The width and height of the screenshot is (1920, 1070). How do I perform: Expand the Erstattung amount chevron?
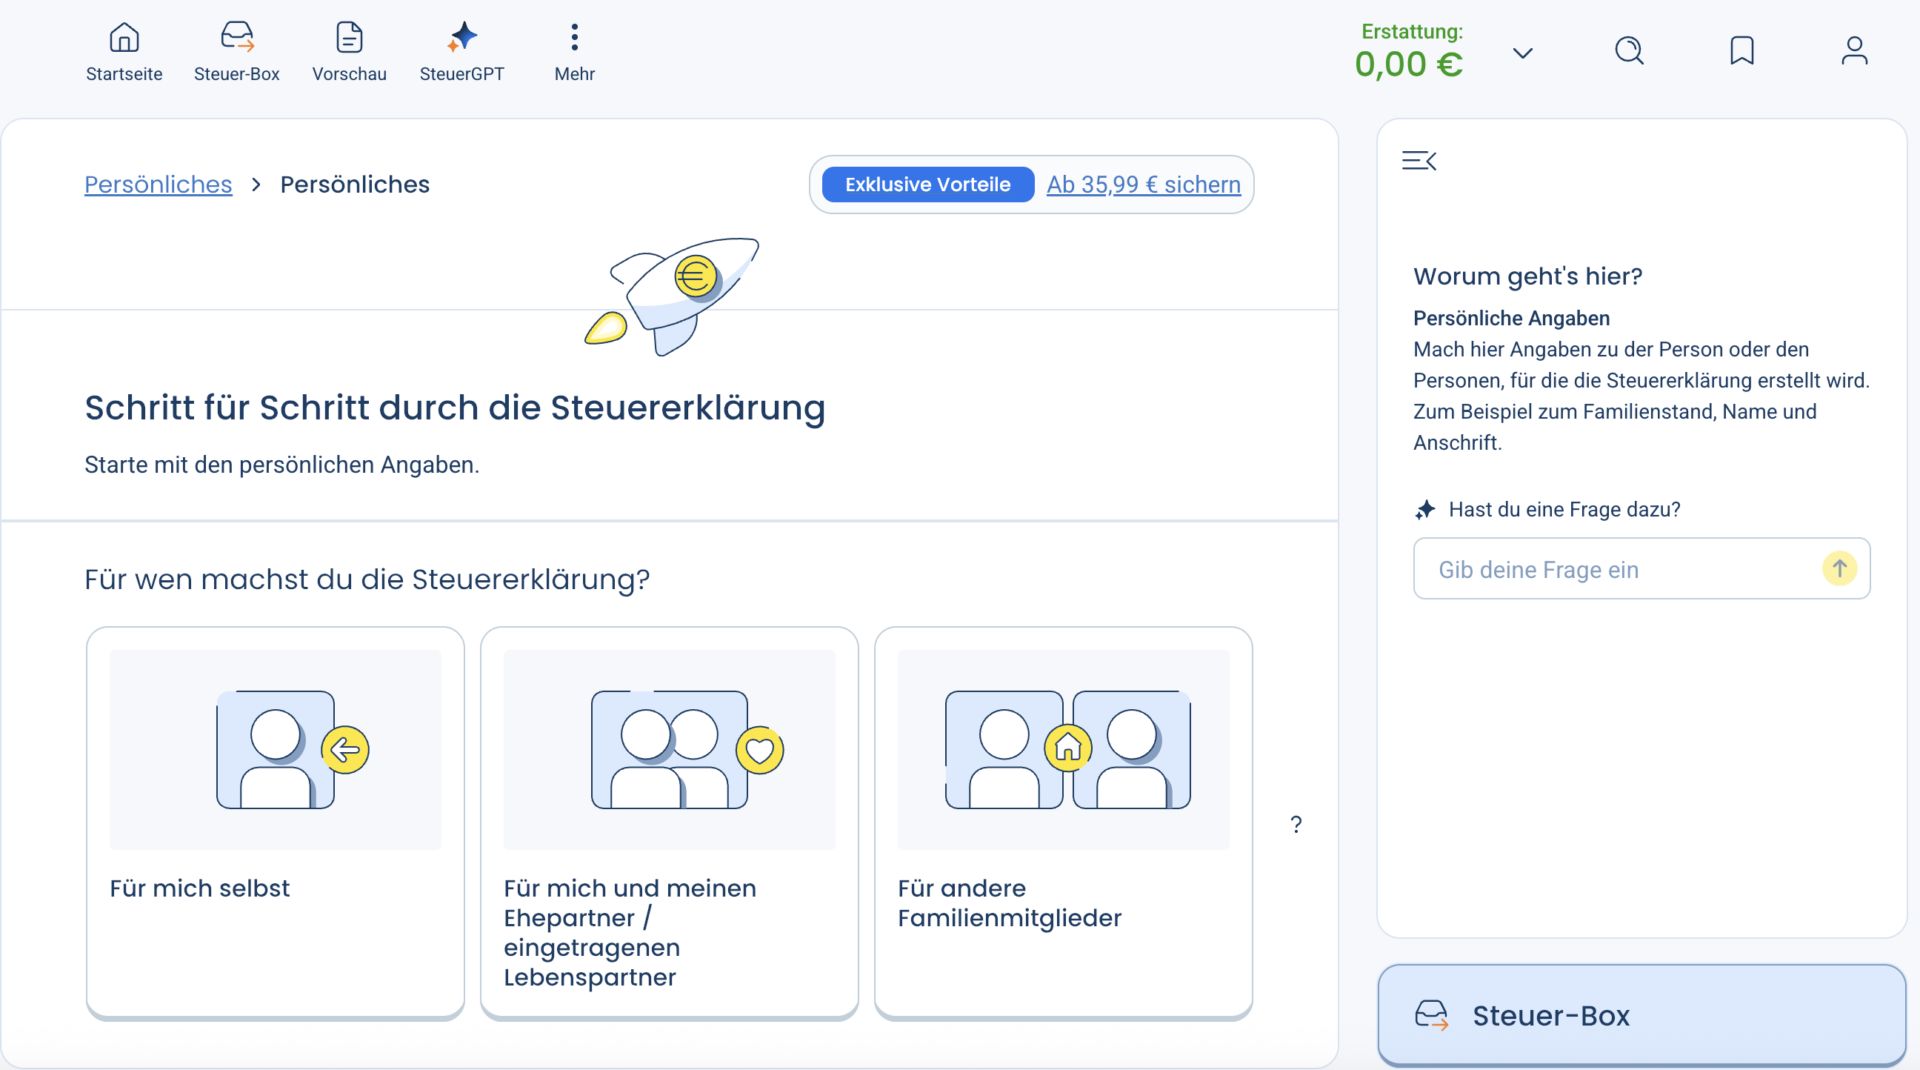pos(1522,53)
